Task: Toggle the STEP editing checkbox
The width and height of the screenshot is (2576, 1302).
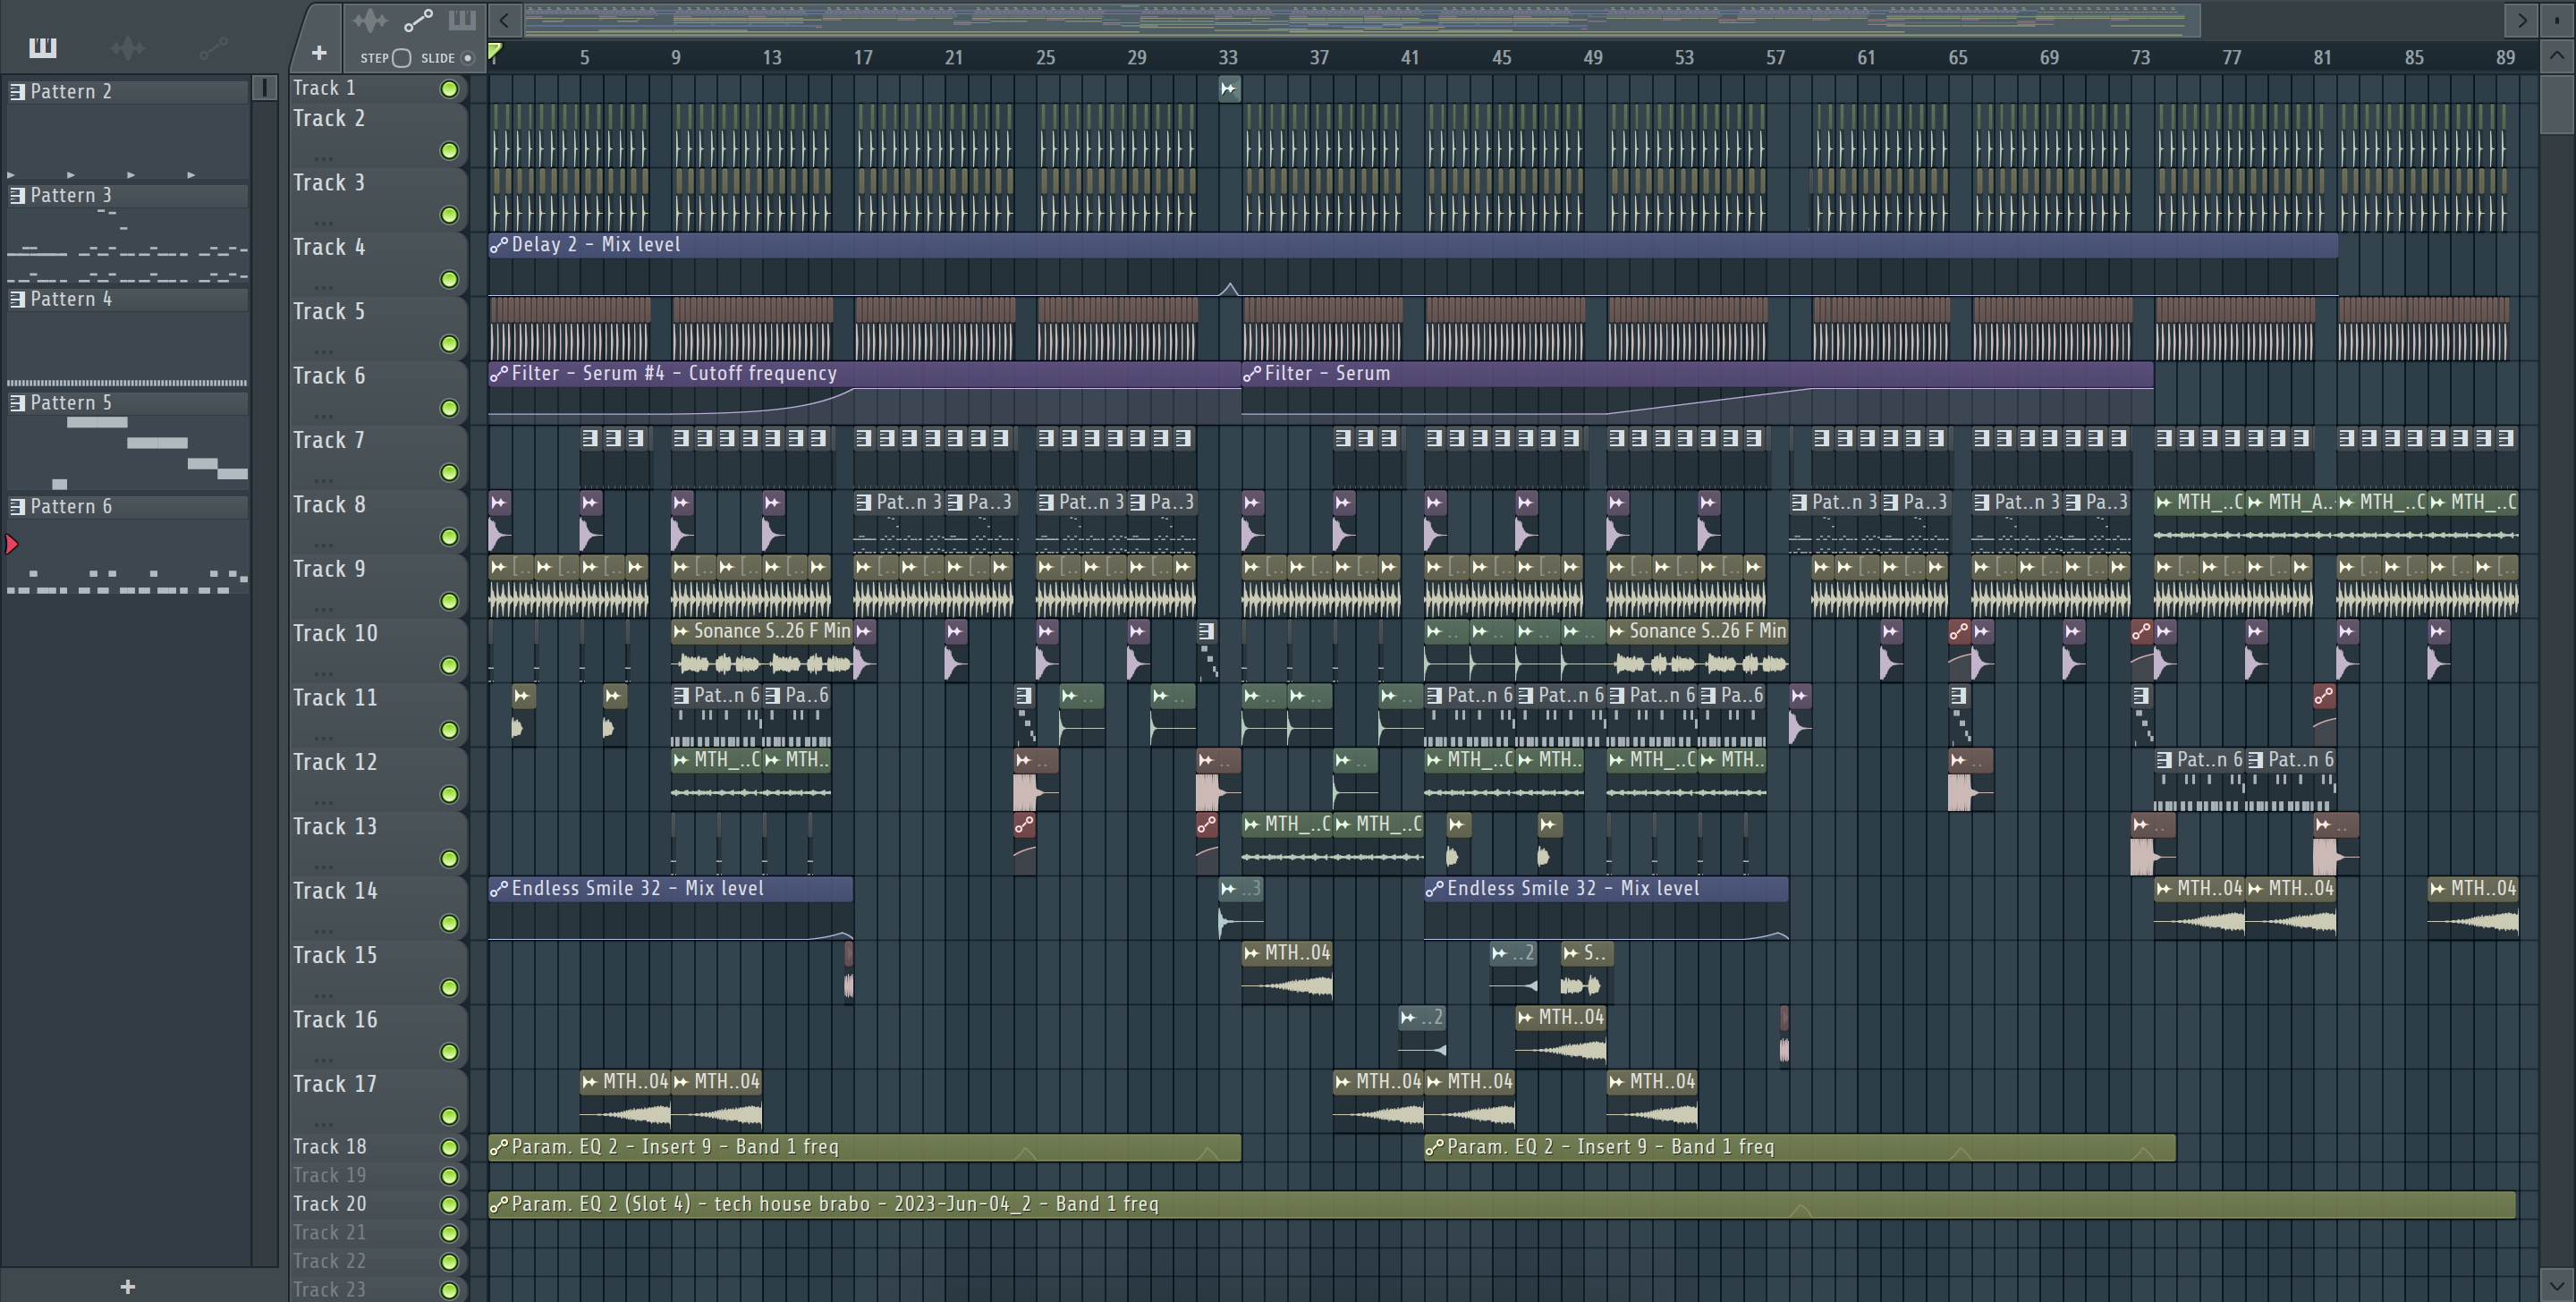Action: [401, 58]
